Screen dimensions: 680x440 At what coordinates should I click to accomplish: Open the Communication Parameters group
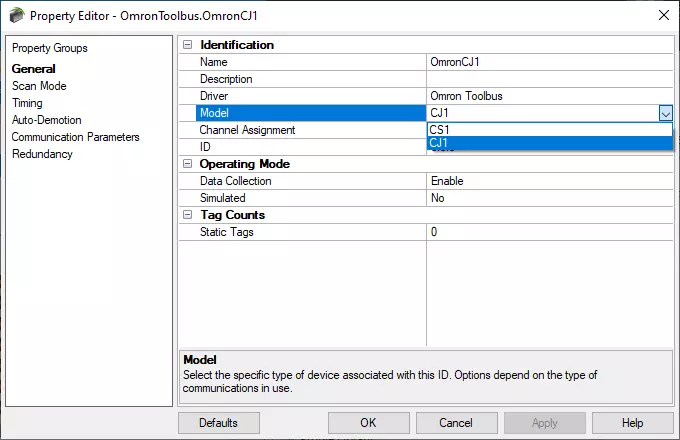pos(75,137)
